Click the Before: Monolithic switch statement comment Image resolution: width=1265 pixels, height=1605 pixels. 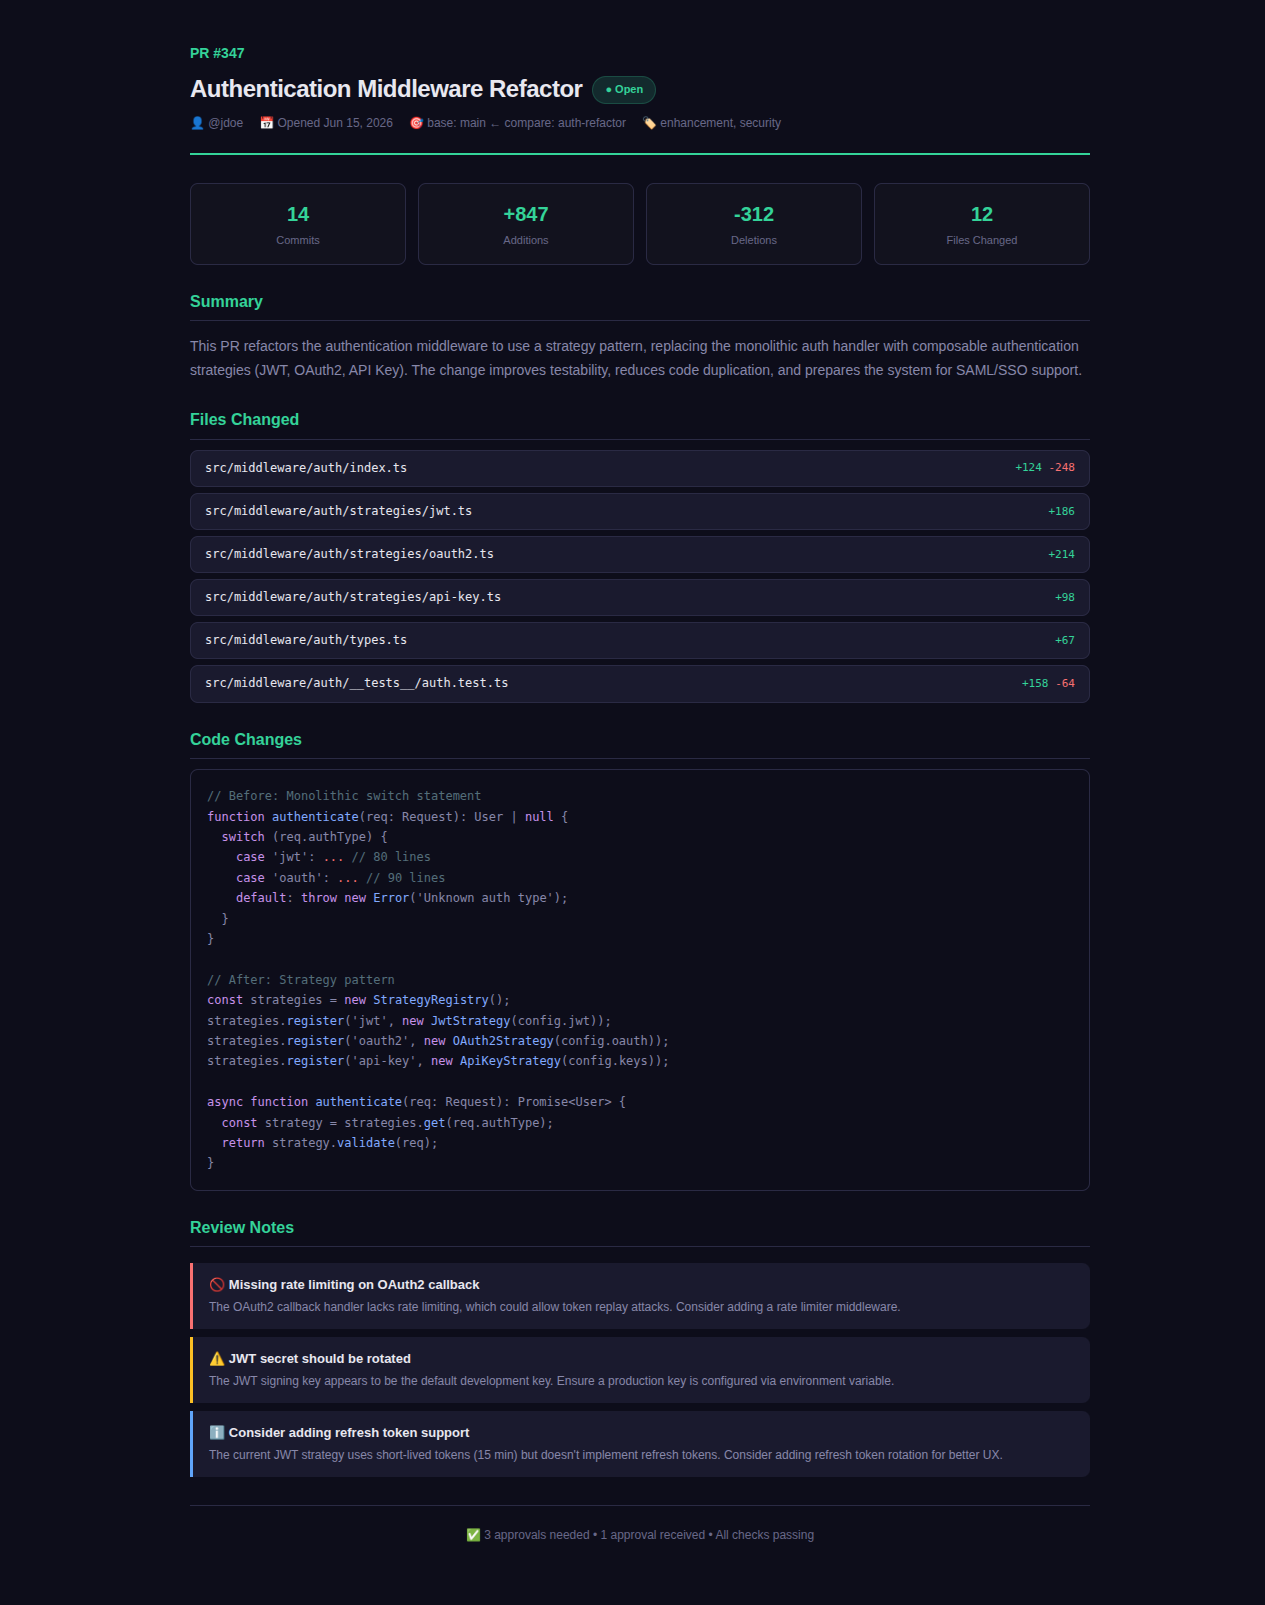(x=344, y=796)
